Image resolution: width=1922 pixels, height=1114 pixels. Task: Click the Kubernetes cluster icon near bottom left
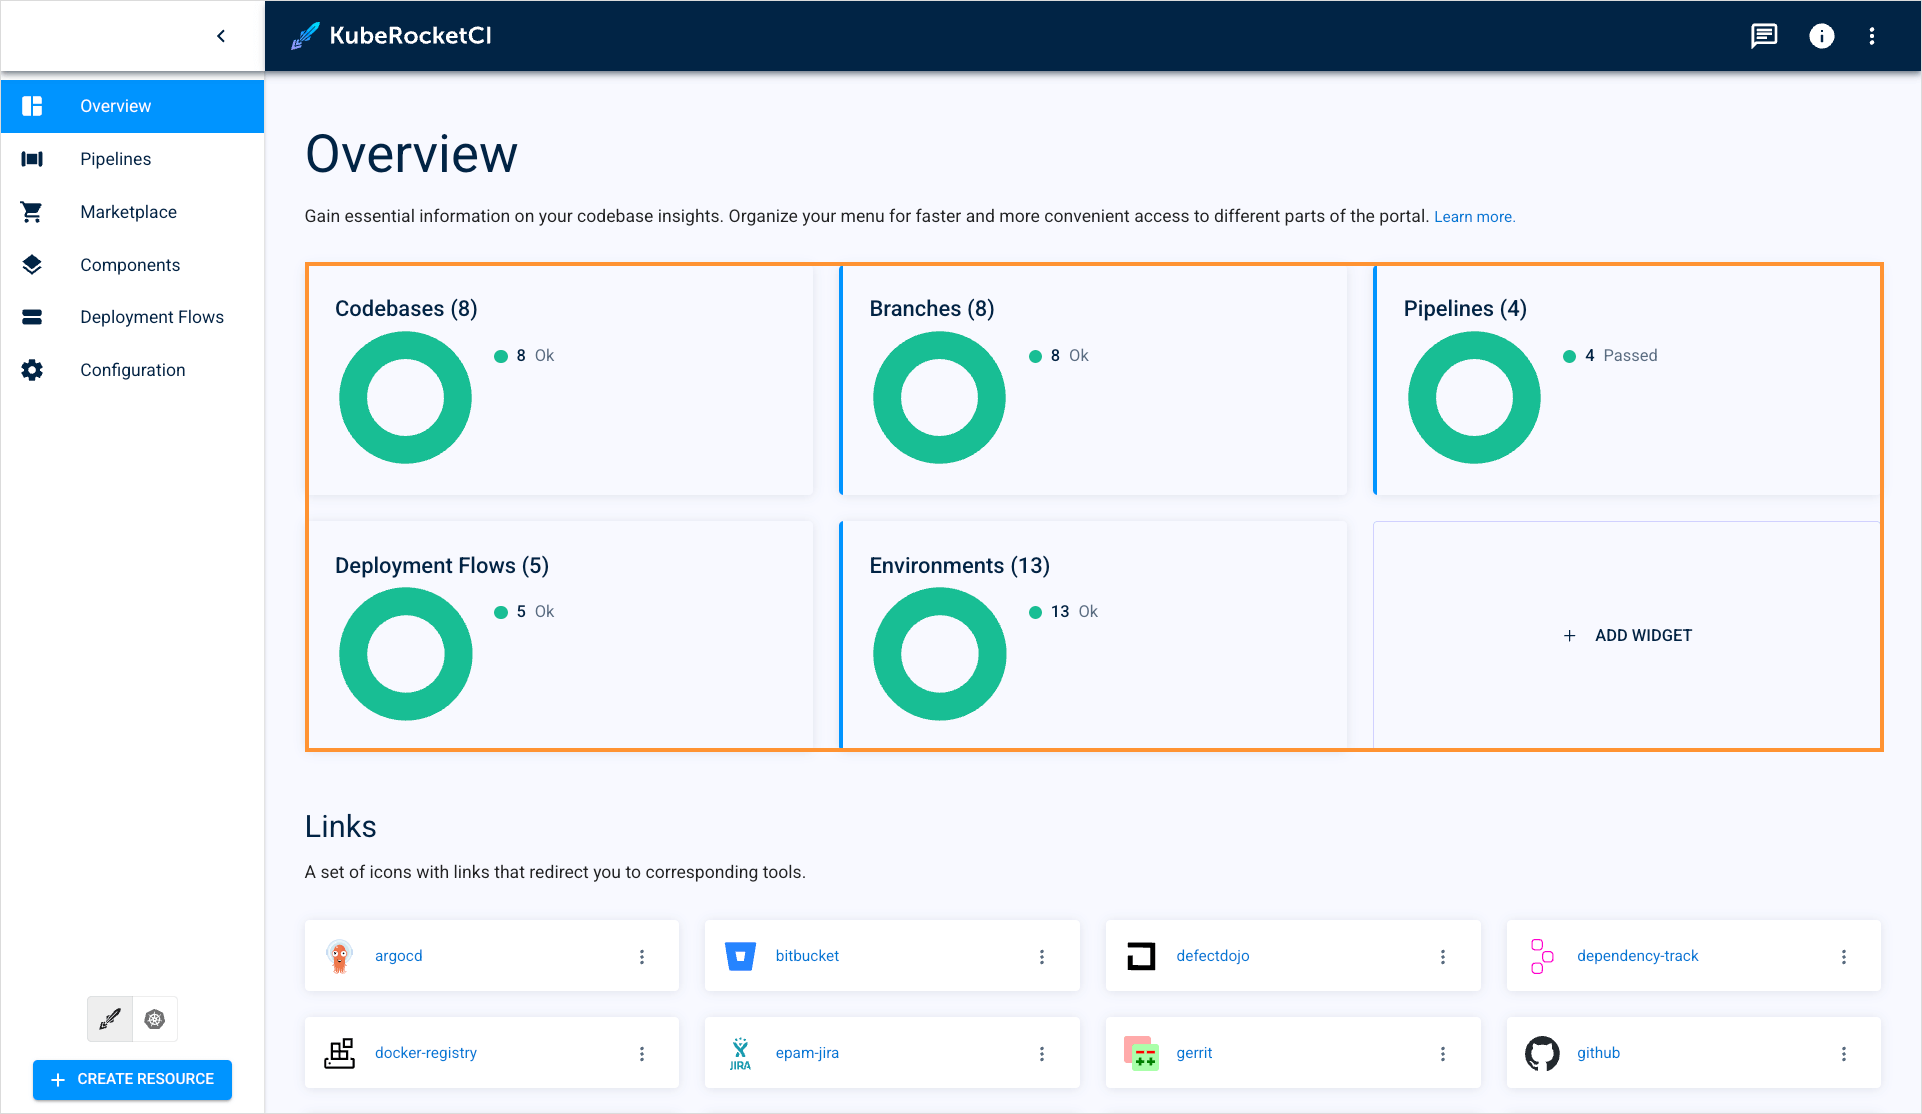tap(154, 1018)
